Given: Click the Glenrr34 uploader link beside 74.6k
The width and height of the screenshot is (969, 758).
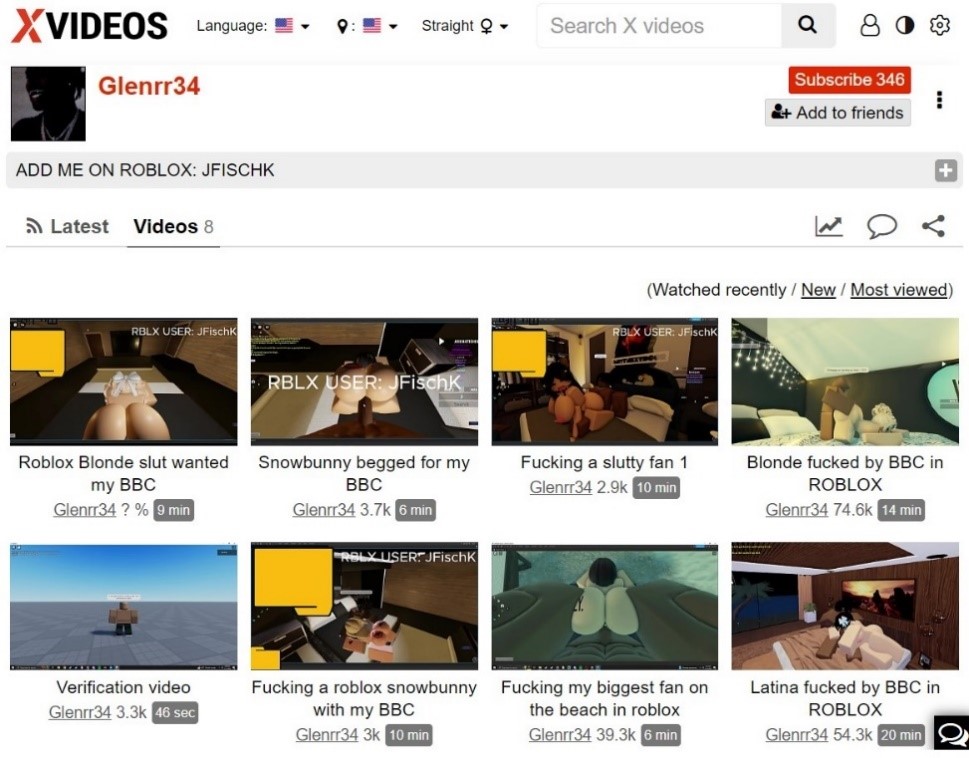Looking at the screenshot, I should pyautogui.click(x=797, y=510).
